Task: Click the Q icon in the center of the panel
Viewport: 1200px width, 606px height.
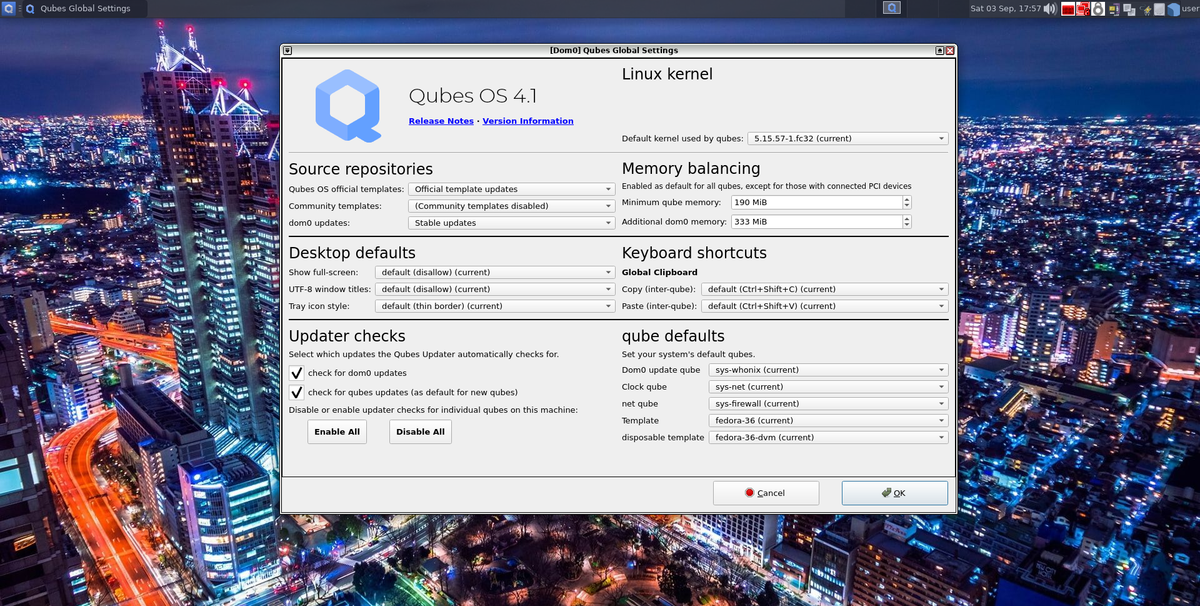Action: click(x=891, y=7)
